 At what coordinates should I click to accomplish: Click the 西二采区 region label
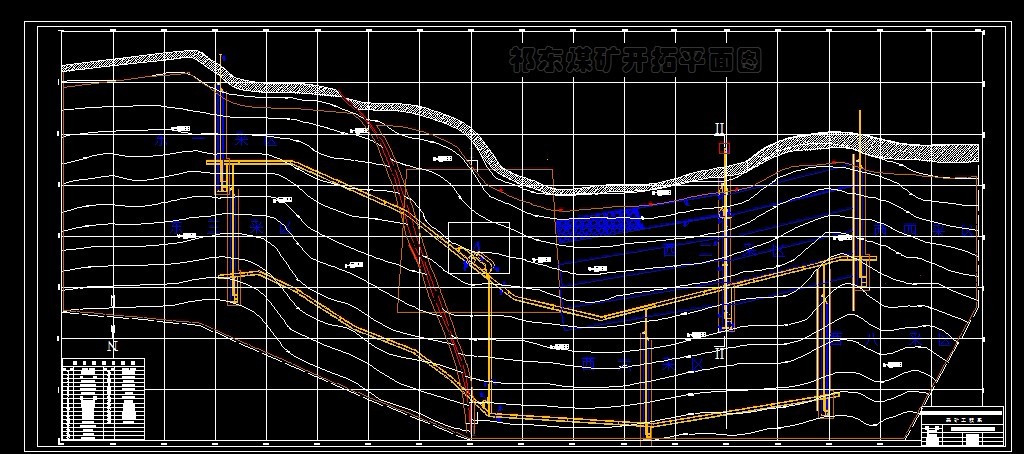[x=724, y=251]
